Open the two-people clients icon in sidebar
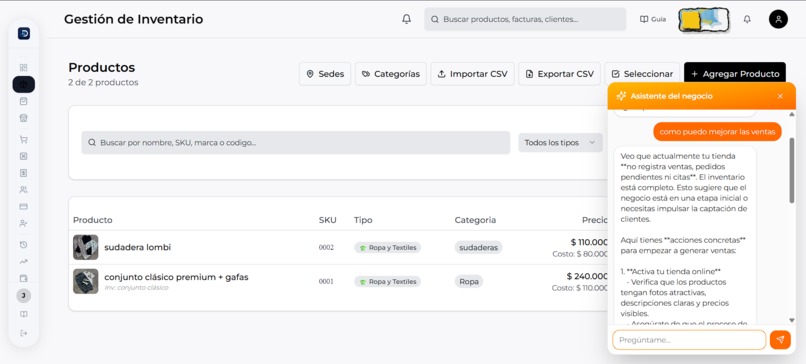Viewport: 806px width, 364px height. (x=23, y=190)
